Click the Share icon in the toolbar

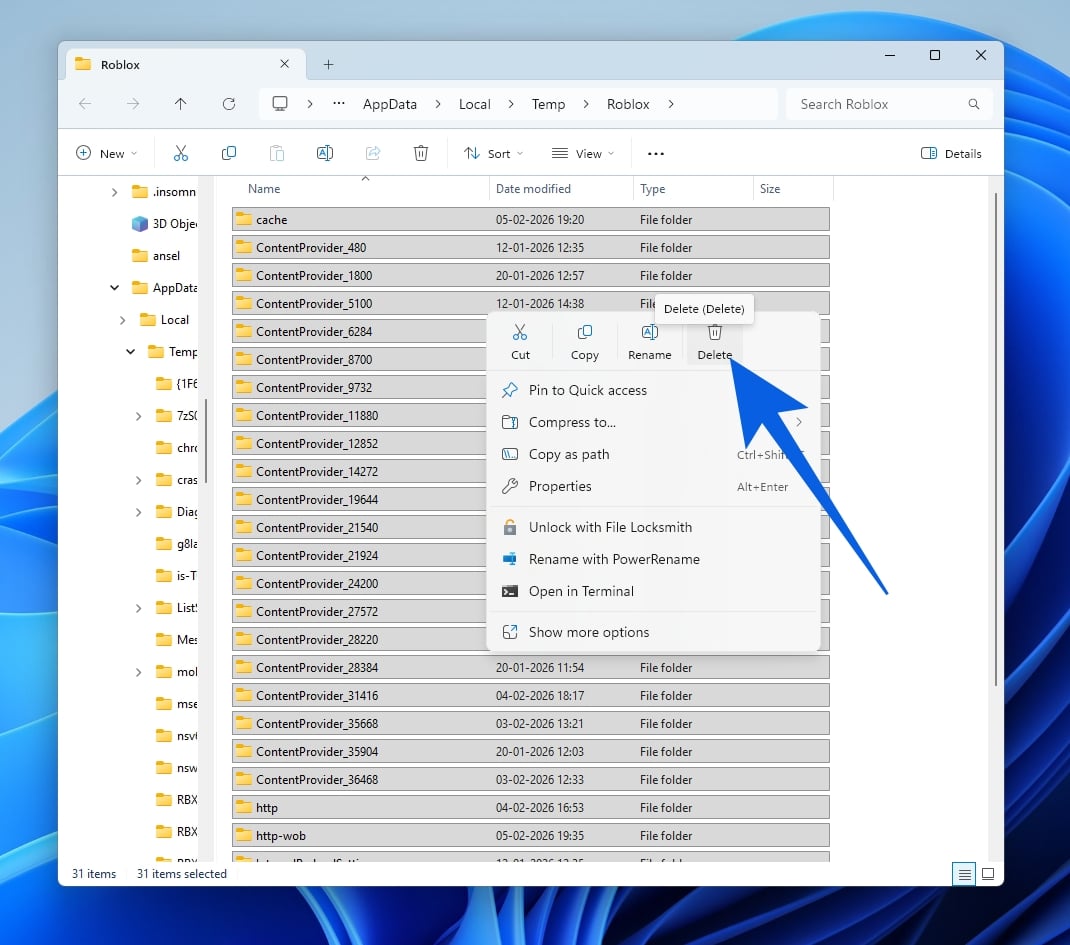(372, 152)
